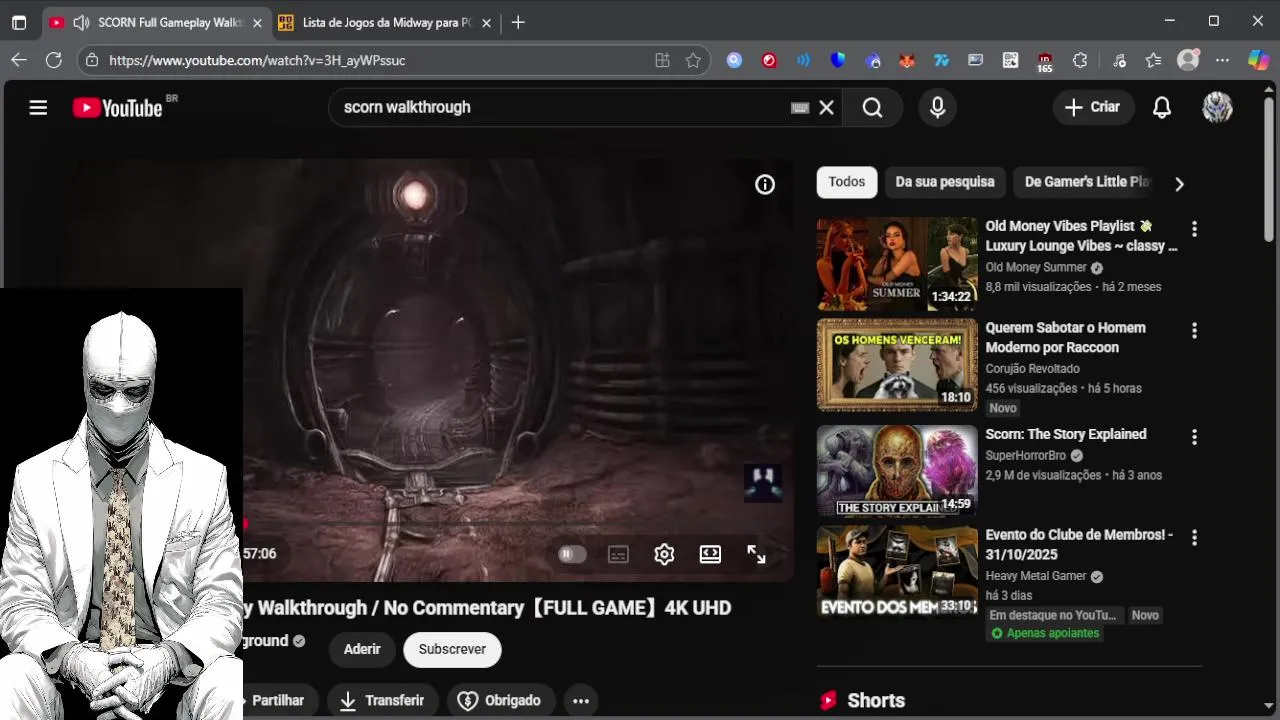Viewport: 1280px width, 720px height.
Task: Open options for Evento do Clube video
Action: (1194, 537)
